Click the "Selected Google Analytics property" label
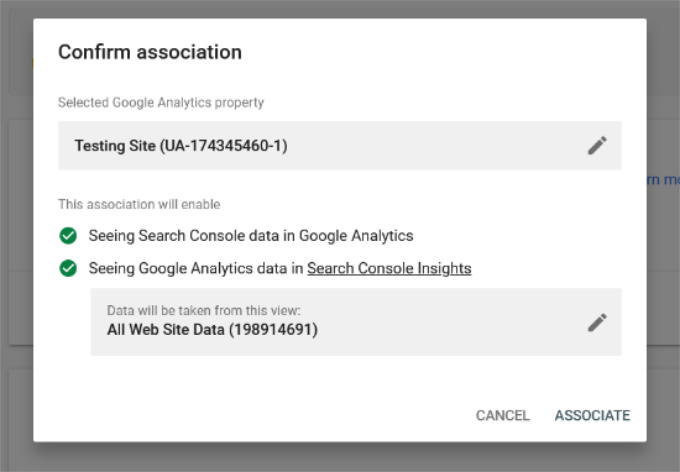The height and width of the screenshot is (472, 680). 161,102
